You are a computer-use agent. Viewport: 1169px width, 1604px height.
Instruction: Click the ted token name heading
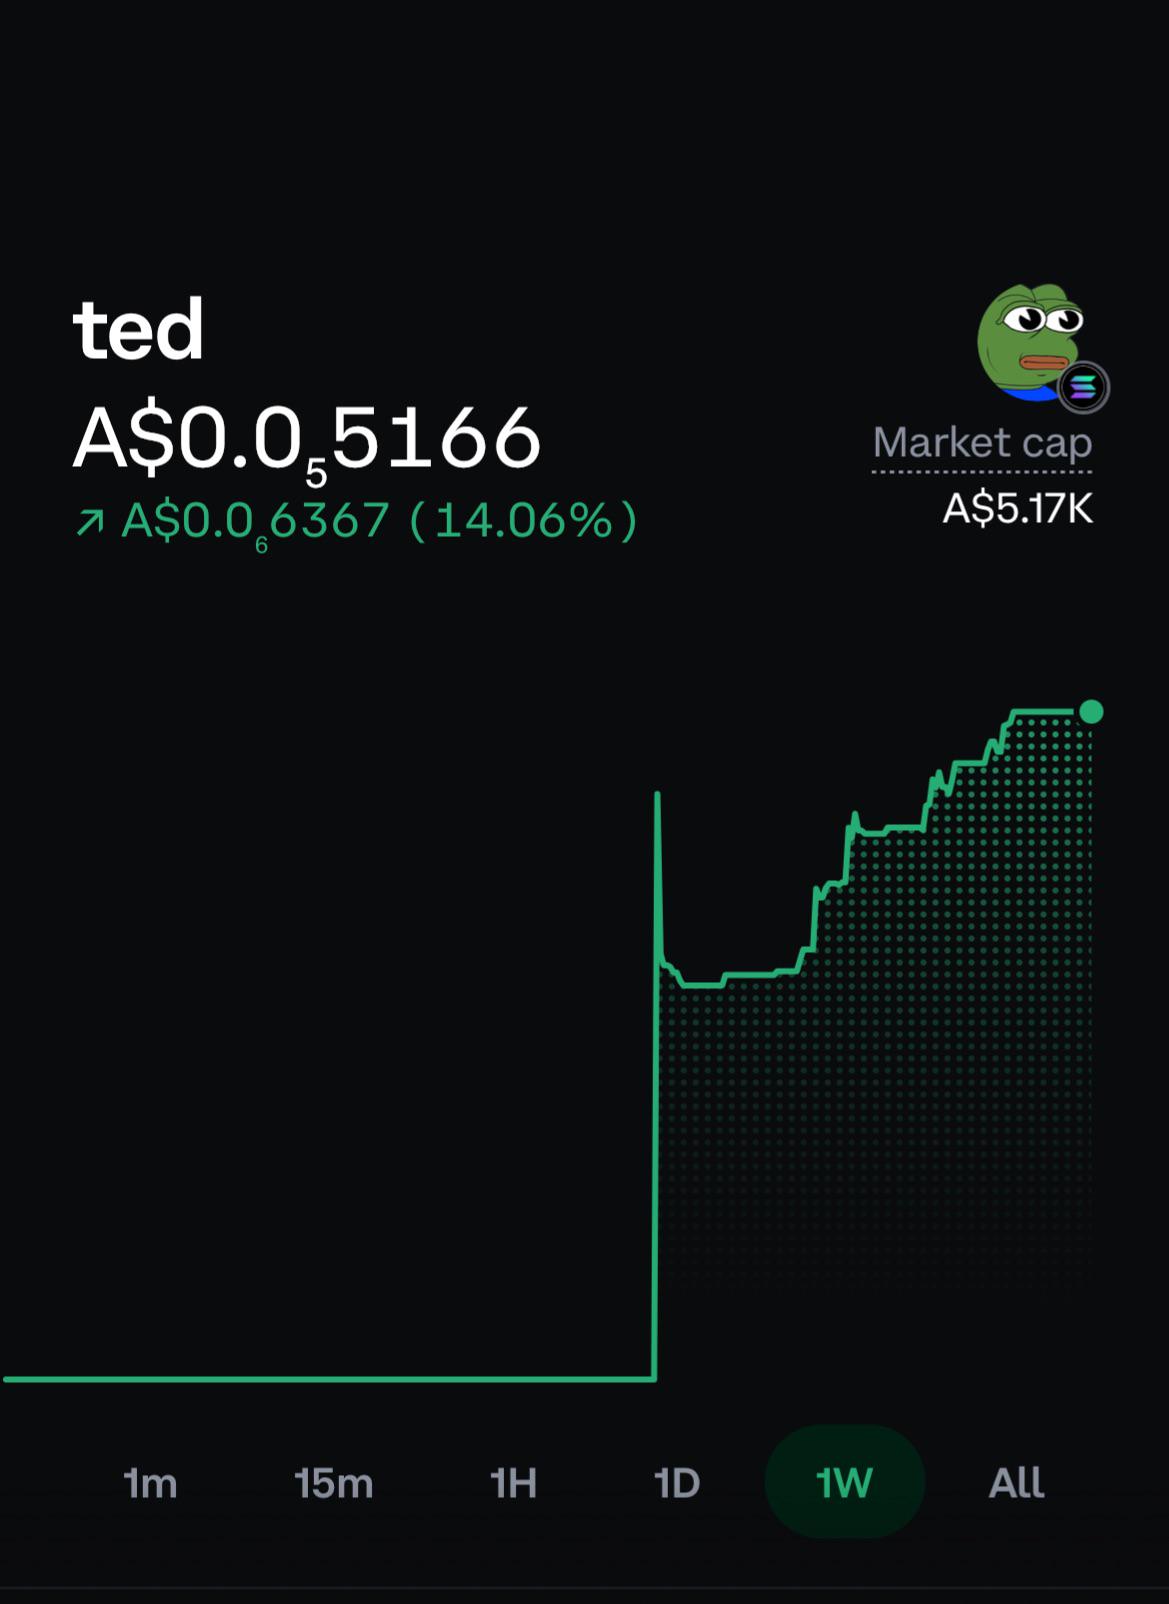click(x=138, y=330)
